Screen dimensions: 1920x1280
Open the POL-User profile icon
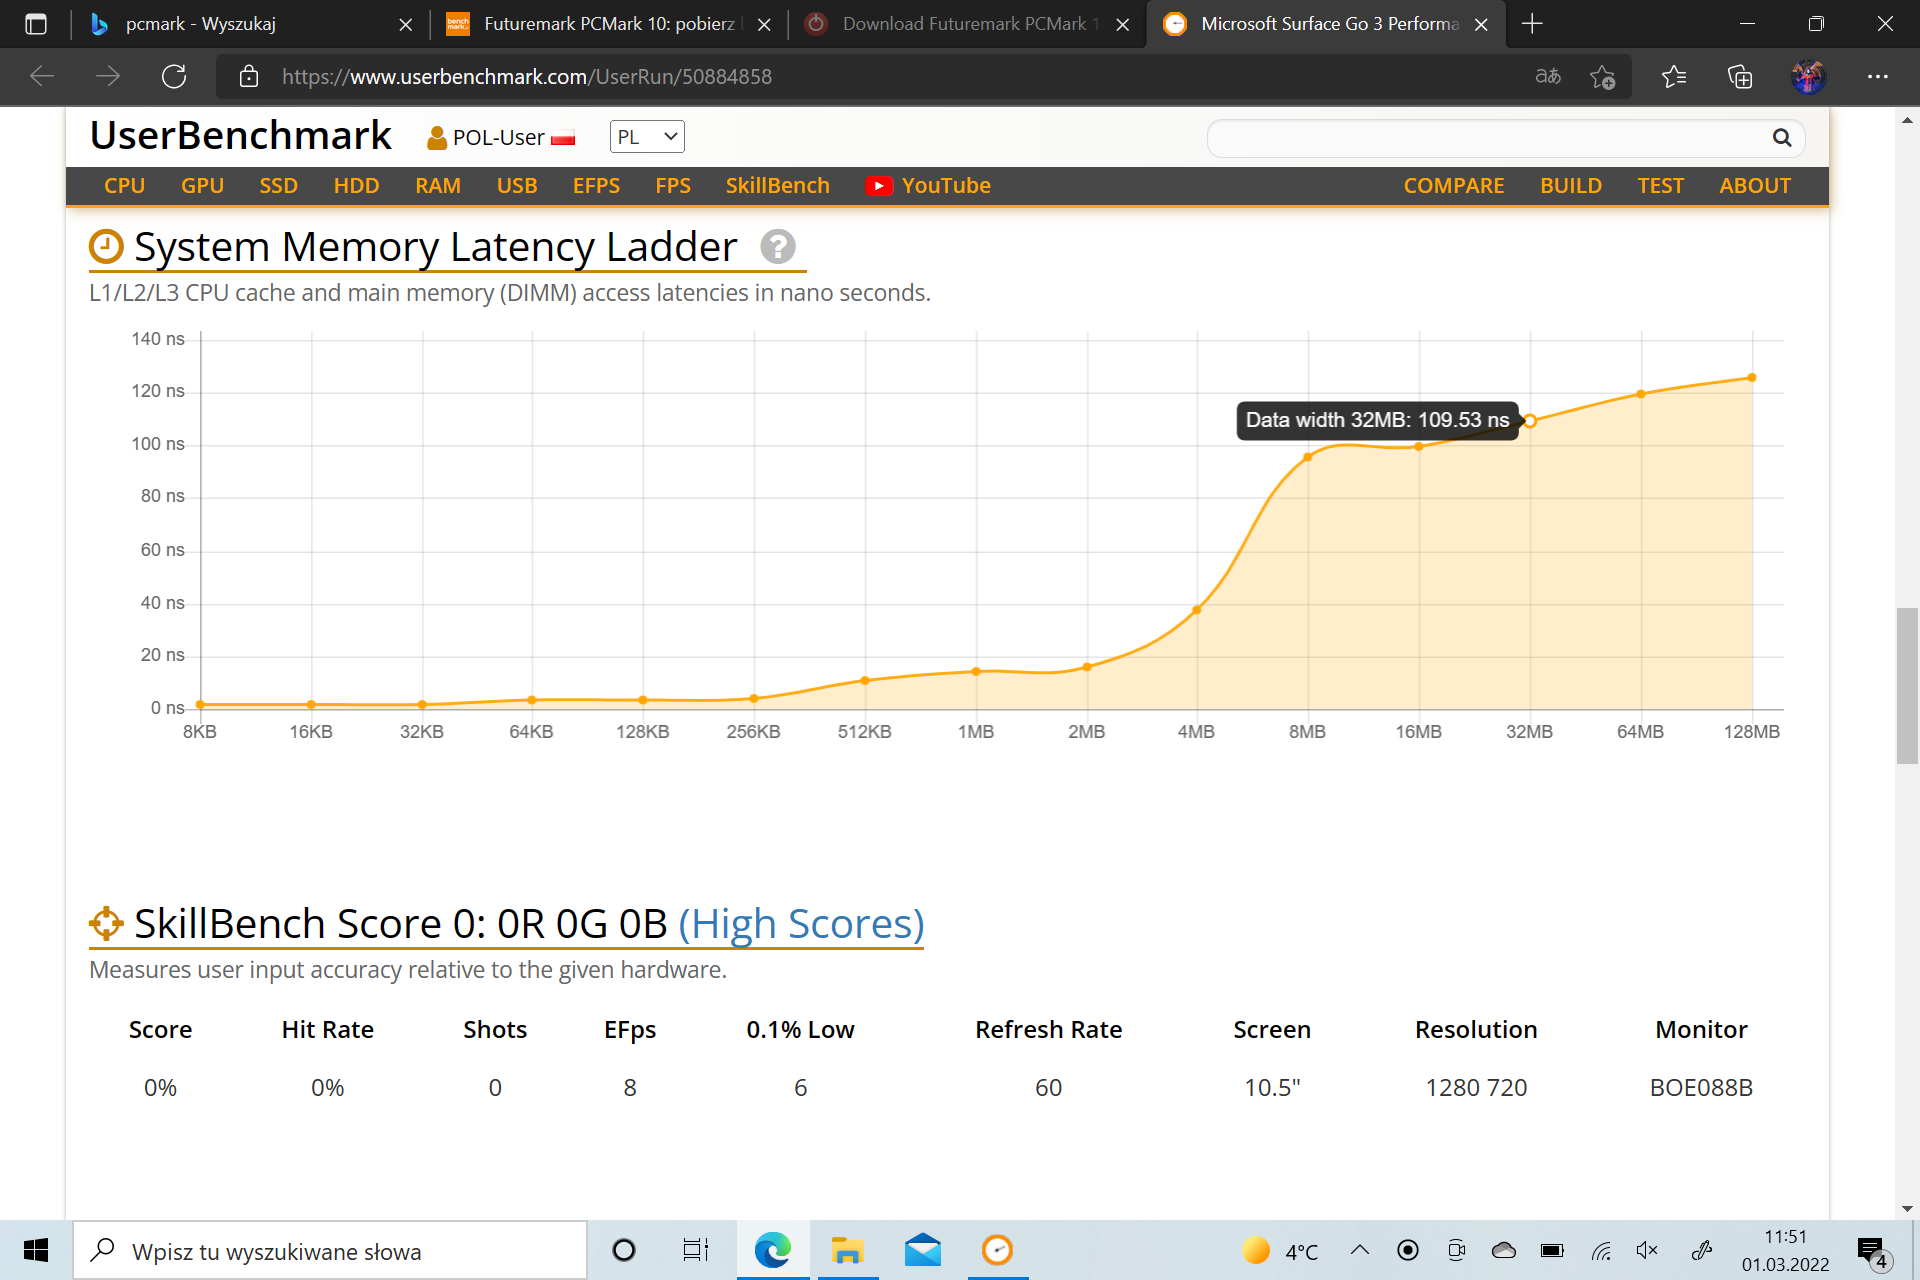436,138
